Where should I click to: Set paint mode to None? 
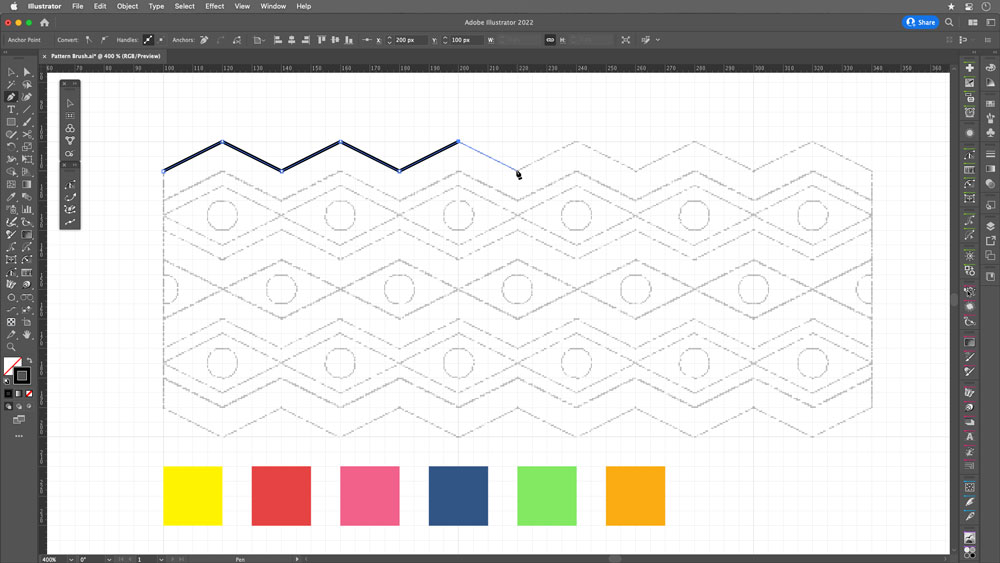(29, 394)
